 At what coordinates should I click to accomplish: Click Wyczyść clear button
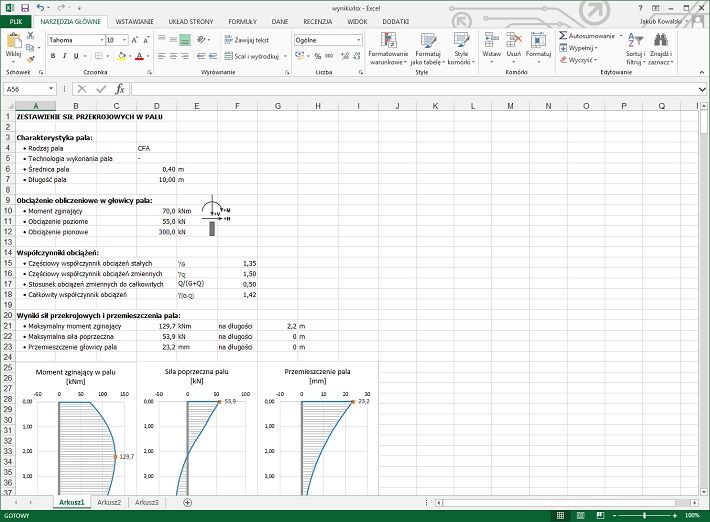(x=578, y=60)
